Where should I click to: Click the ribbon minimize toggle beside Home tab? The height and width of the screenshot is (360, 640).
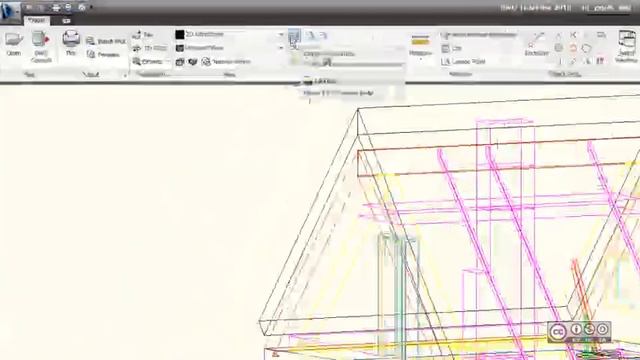tap(67, 20)
